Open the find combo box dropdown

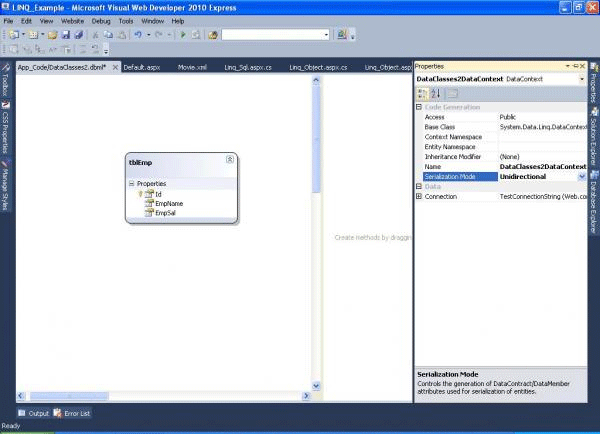tap(326, 35)
